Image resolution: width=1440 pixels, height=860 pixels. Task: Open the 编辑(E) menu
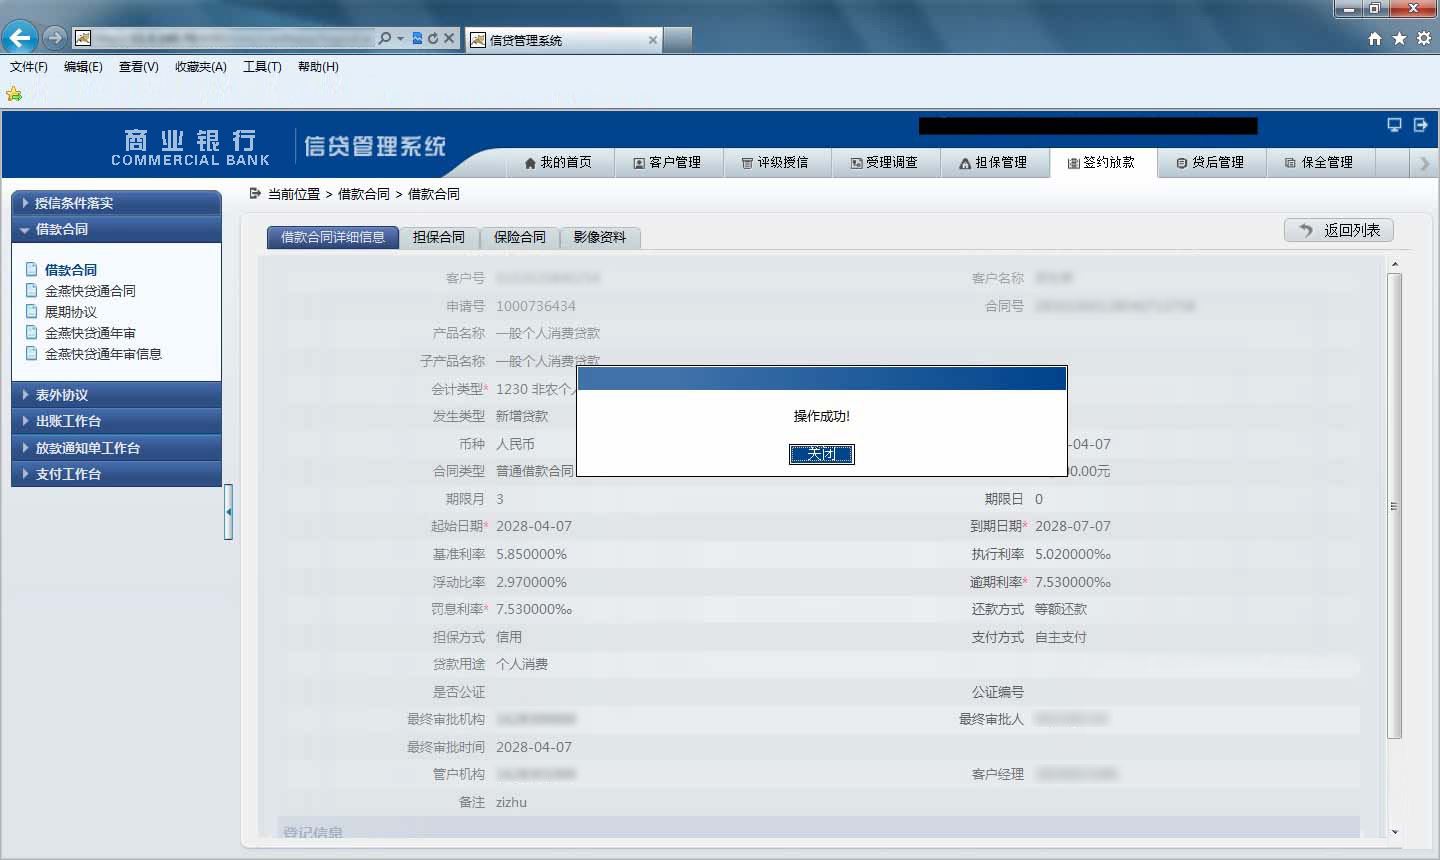[x=83, y=67]
